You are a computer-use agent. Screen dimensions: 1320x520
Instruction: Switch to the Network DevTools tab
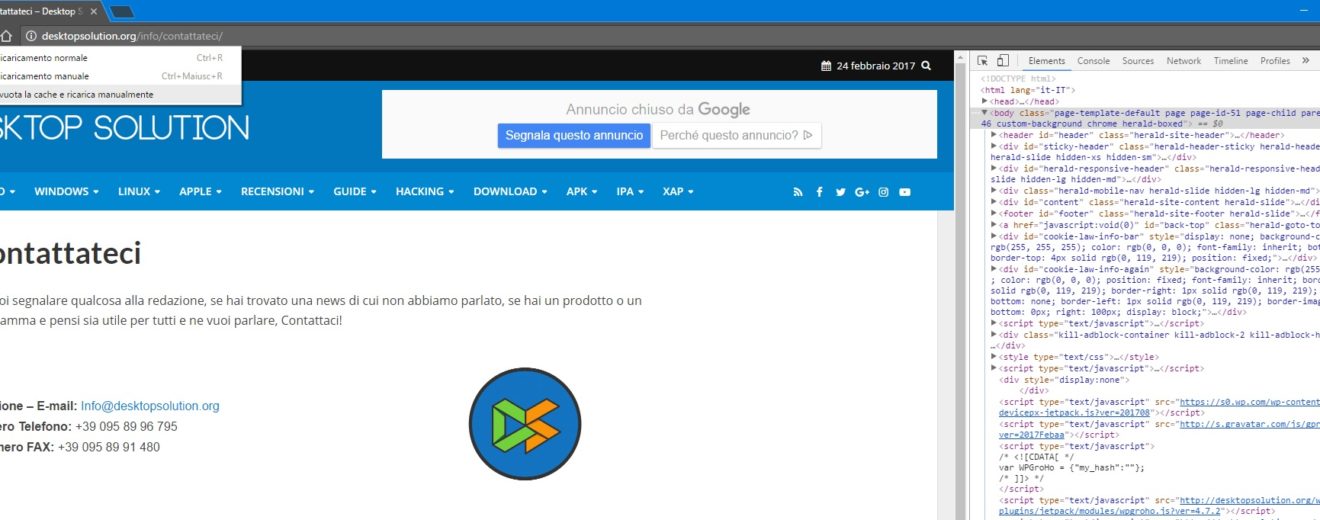point(1183,61)
